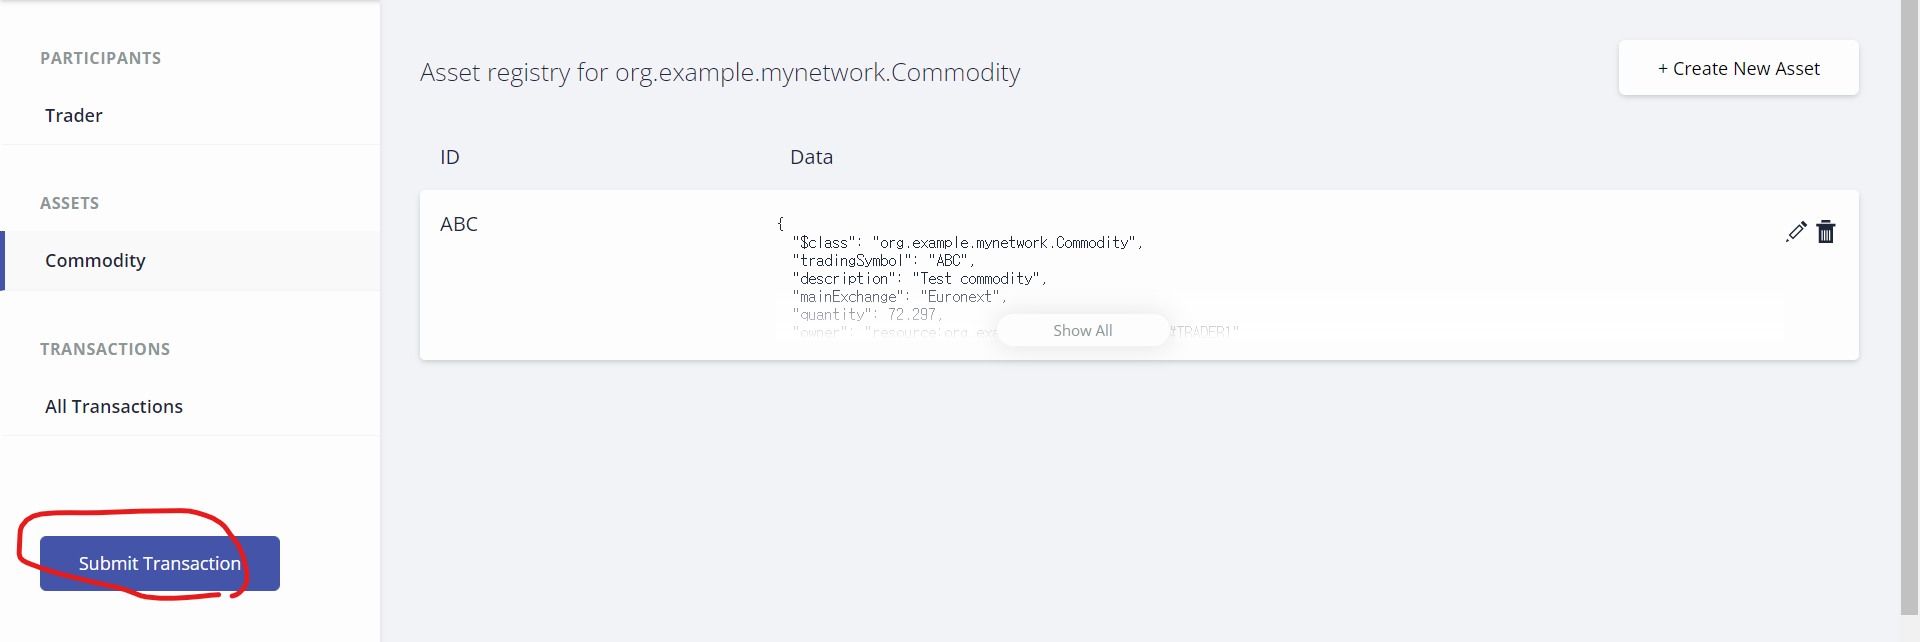Click the "$class" JSON line
Screen dimensions: 1920x642
967,243
